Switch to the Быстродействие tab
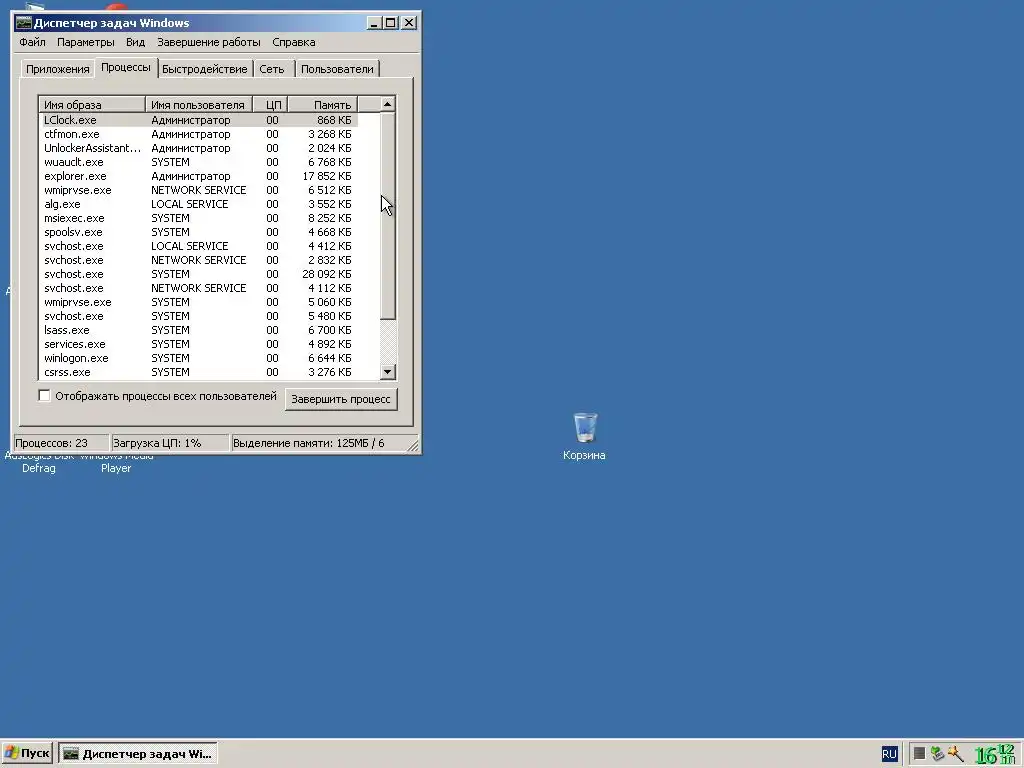 coord(204,69)
